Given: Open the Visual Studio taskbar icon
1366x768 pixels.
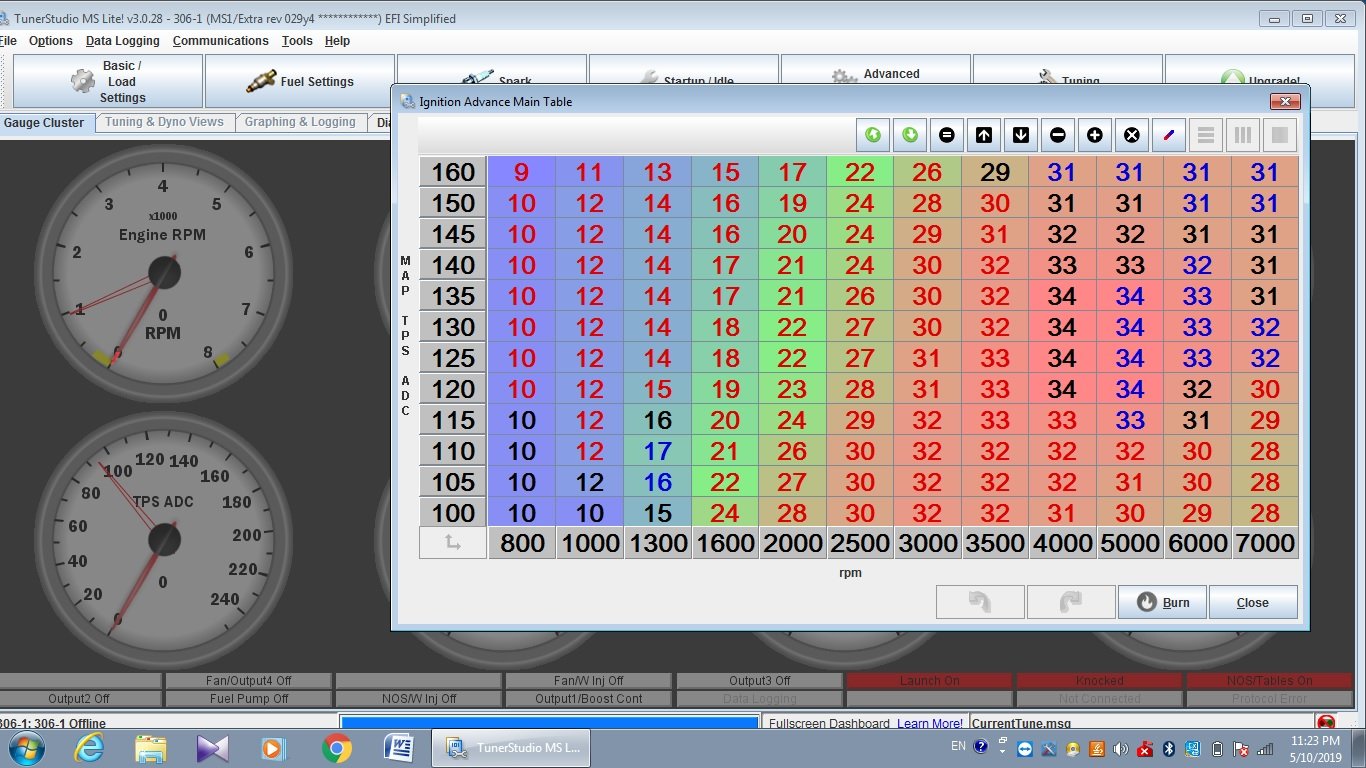Looking at the screenshot, I should (x=213, y=748).
